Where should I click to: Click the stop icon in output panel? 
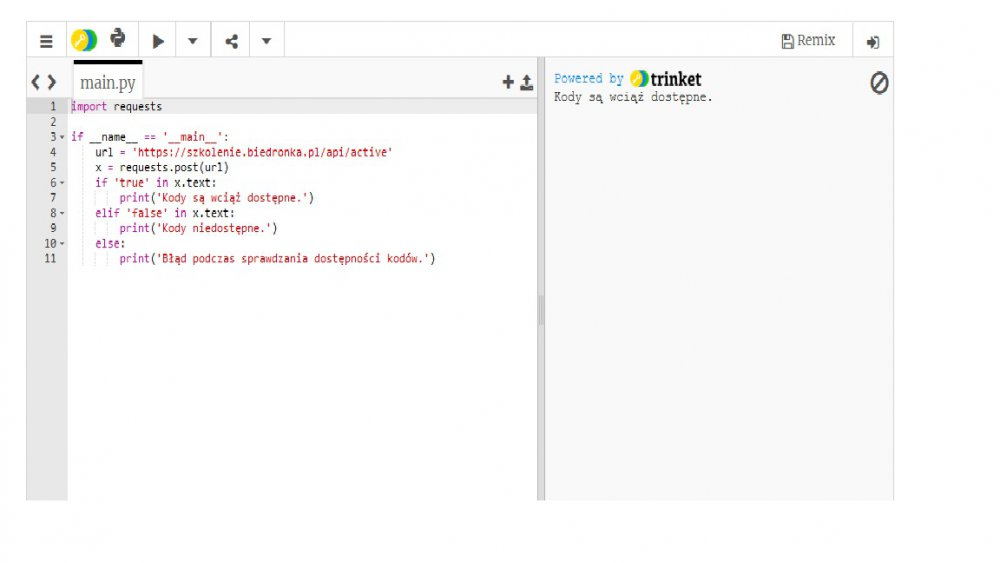point(879,84)
